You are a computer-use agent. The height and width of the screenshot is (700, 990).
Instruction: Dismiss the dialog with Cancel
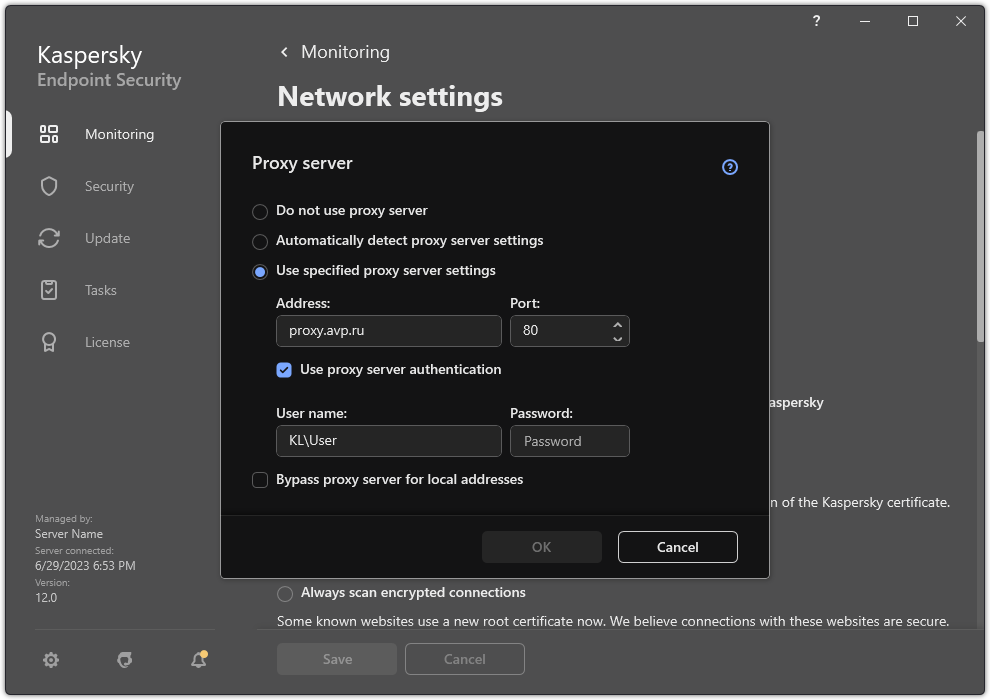click(677, 547)
